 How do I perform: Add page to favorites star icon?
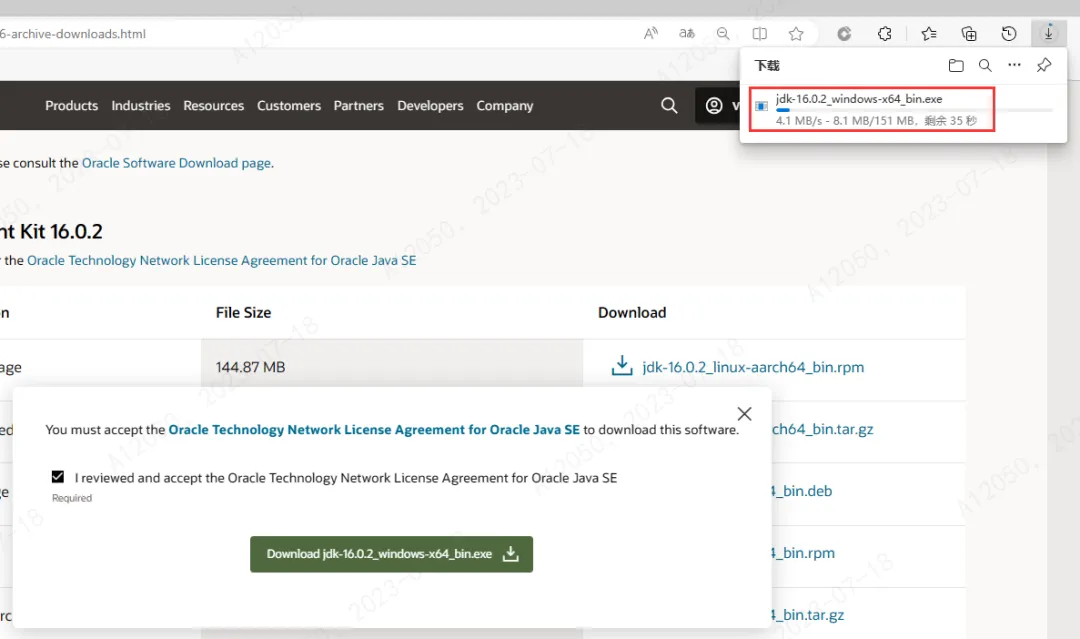click(x=796, y=34)
